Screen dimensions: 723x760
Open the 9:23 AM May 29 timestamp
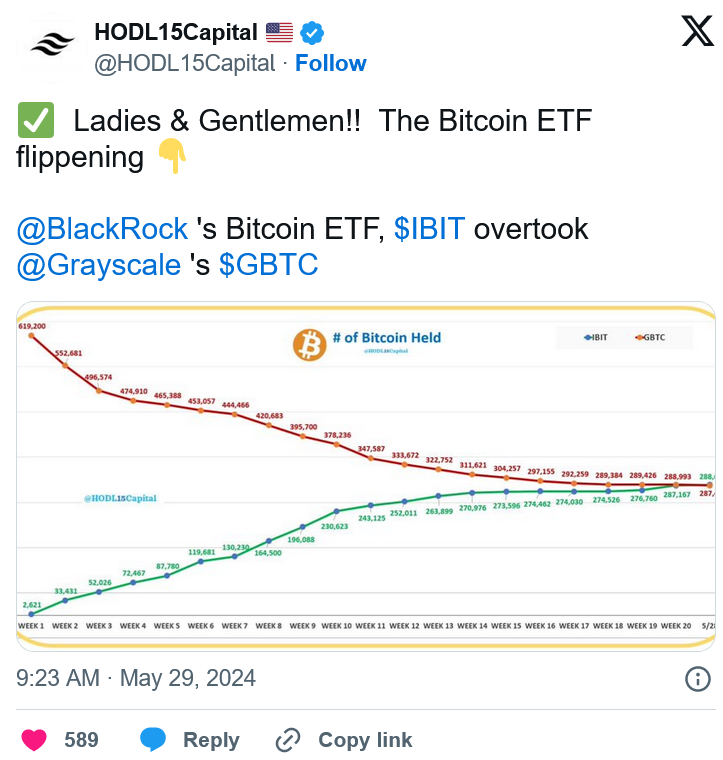(136, 678)
